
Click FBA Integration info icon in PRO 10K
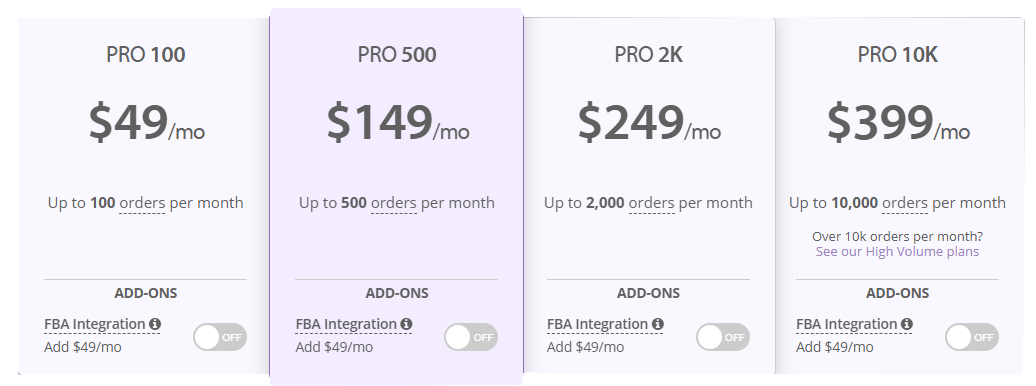(906, 324)
